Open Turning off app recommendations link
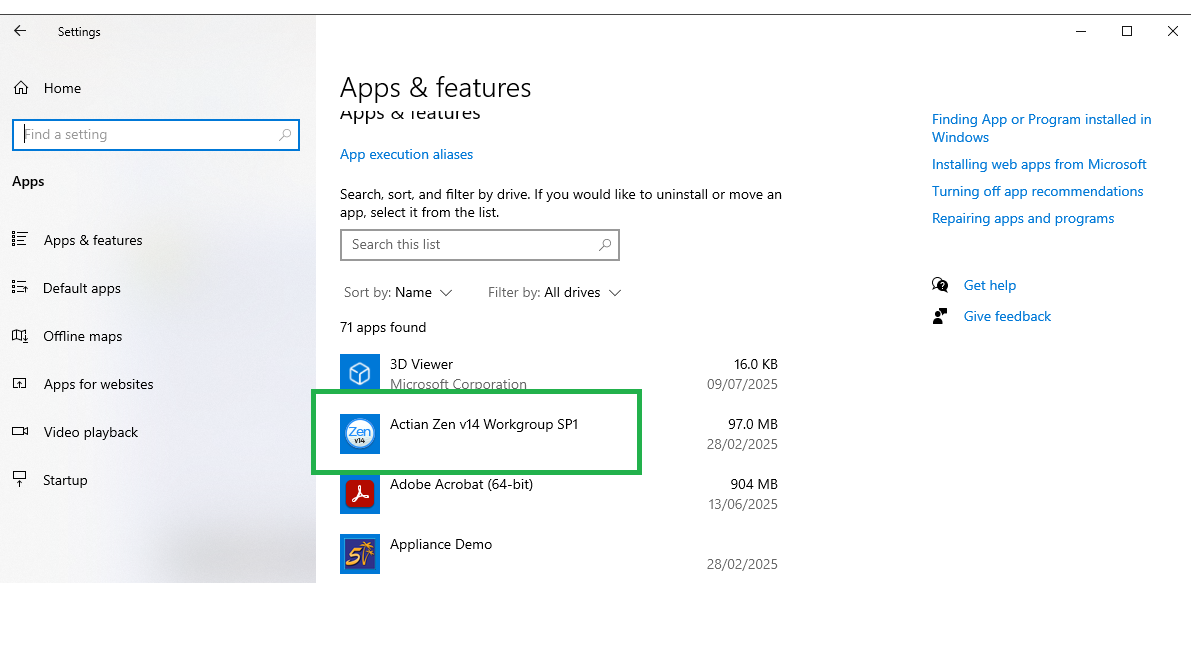 coord(1038,191)
